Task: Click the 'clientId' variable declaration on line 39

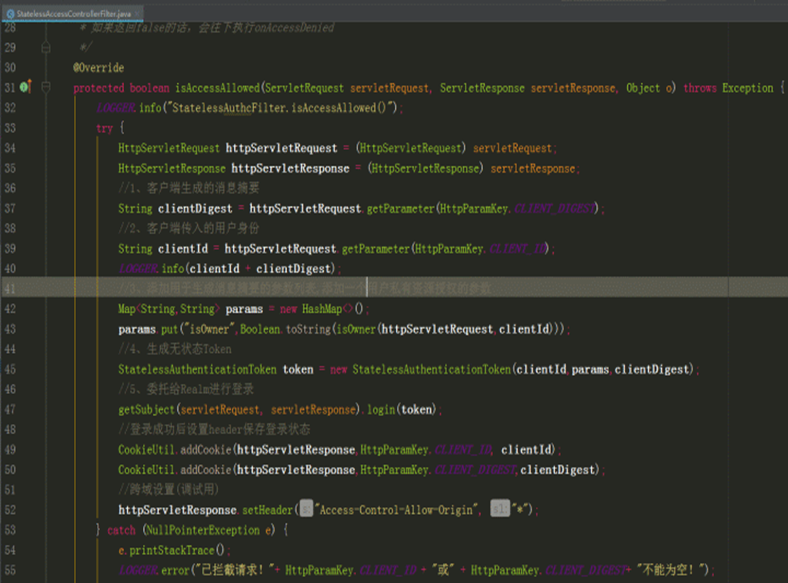Action: pyautogui.click(x=183, y=248)
